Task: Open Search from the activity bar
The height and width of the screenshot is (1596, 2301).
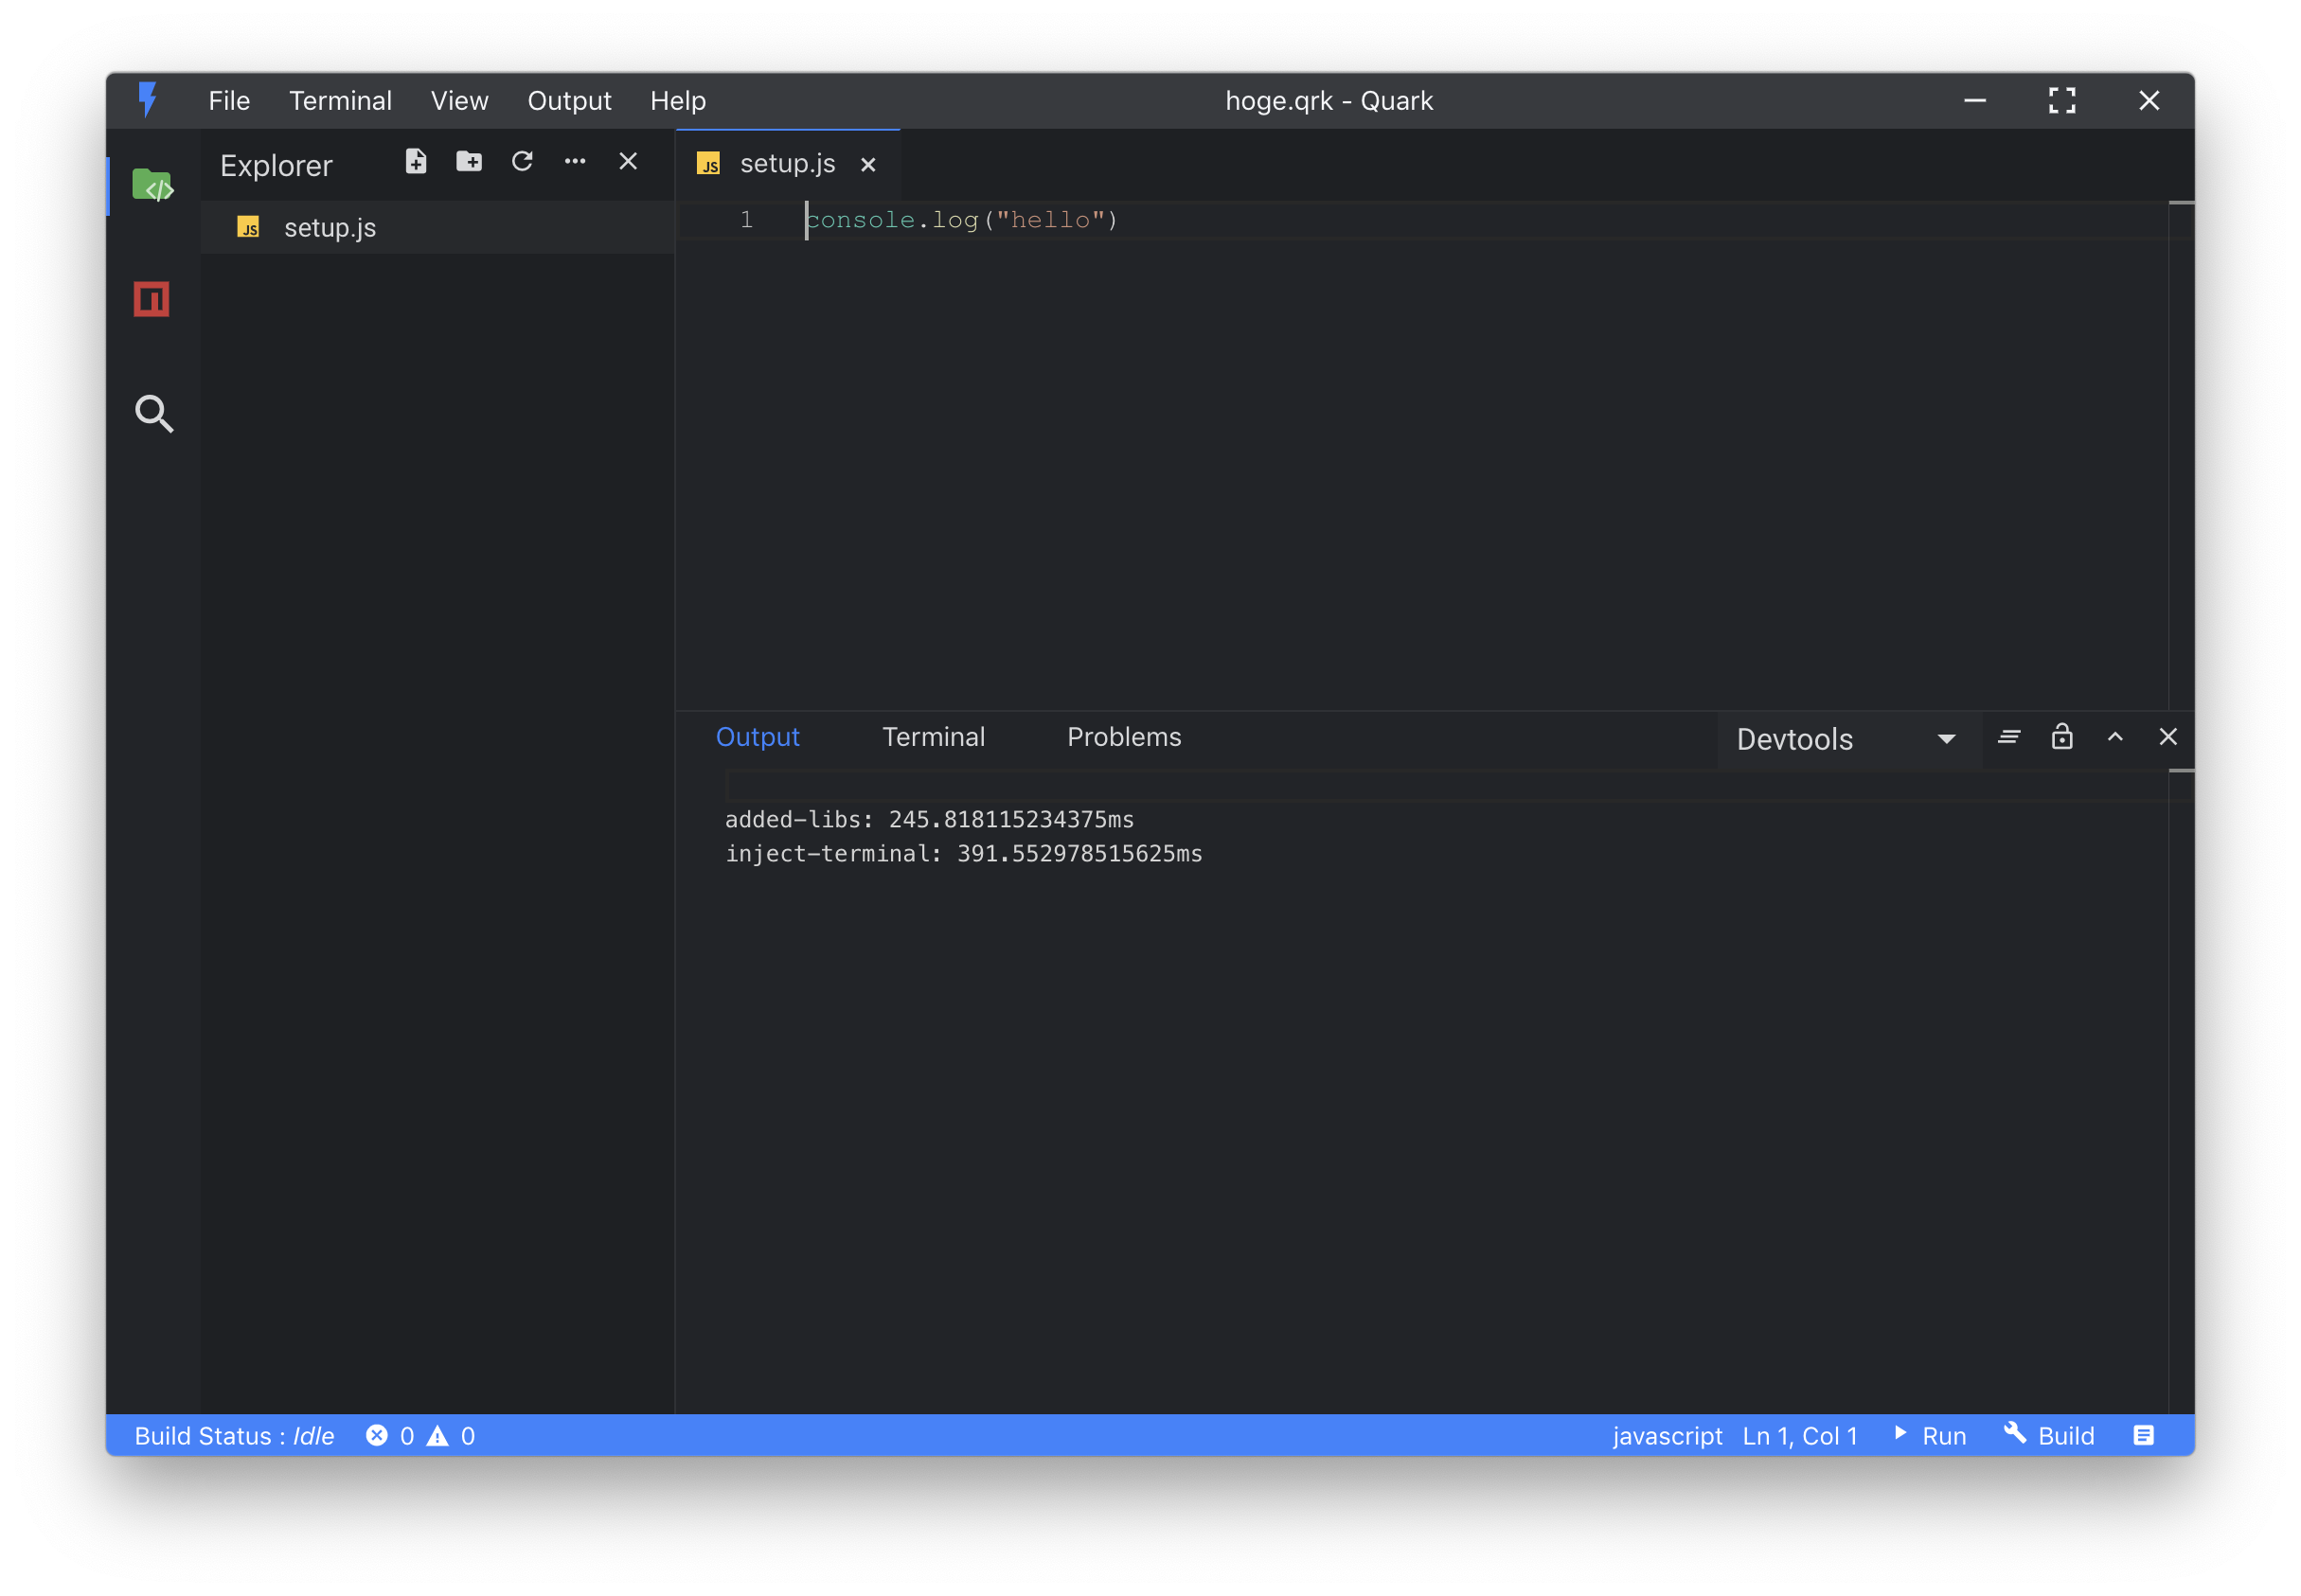Action: coord(152,413)
